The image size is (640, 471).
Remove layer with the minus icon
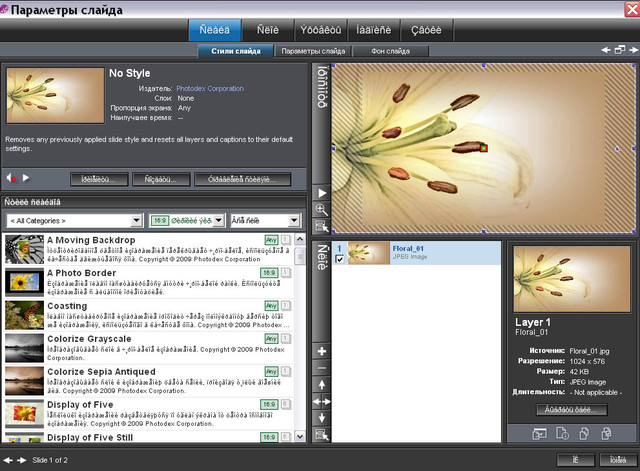coord(322,368)
